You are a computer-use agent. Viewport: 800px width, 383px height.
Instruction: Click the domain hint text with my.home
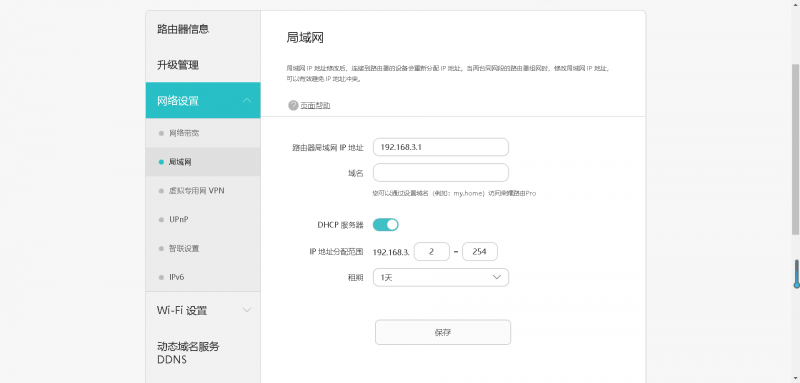point(454,194)
